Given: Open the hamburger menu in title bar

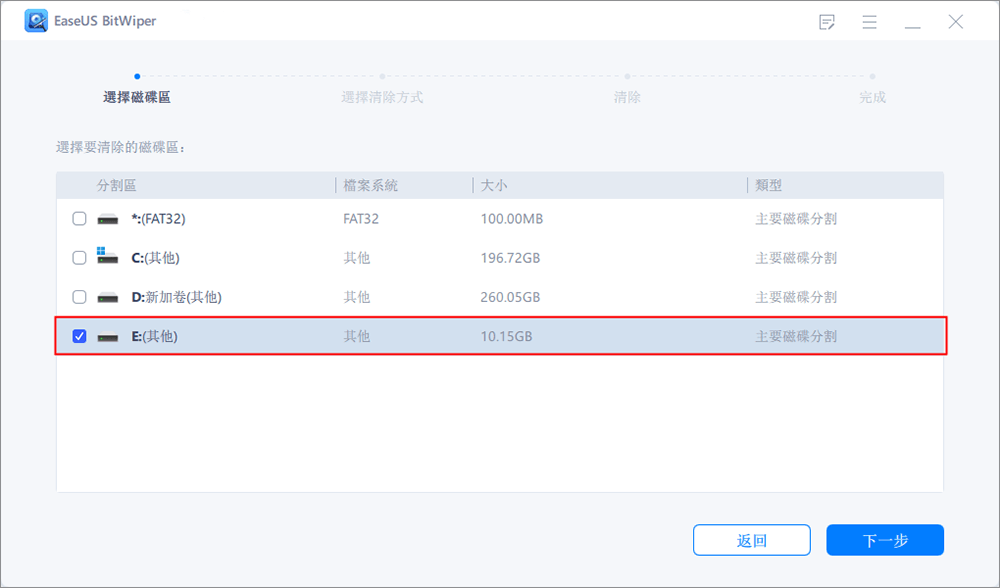Looking at the screenshot, I should coord(870,22).
